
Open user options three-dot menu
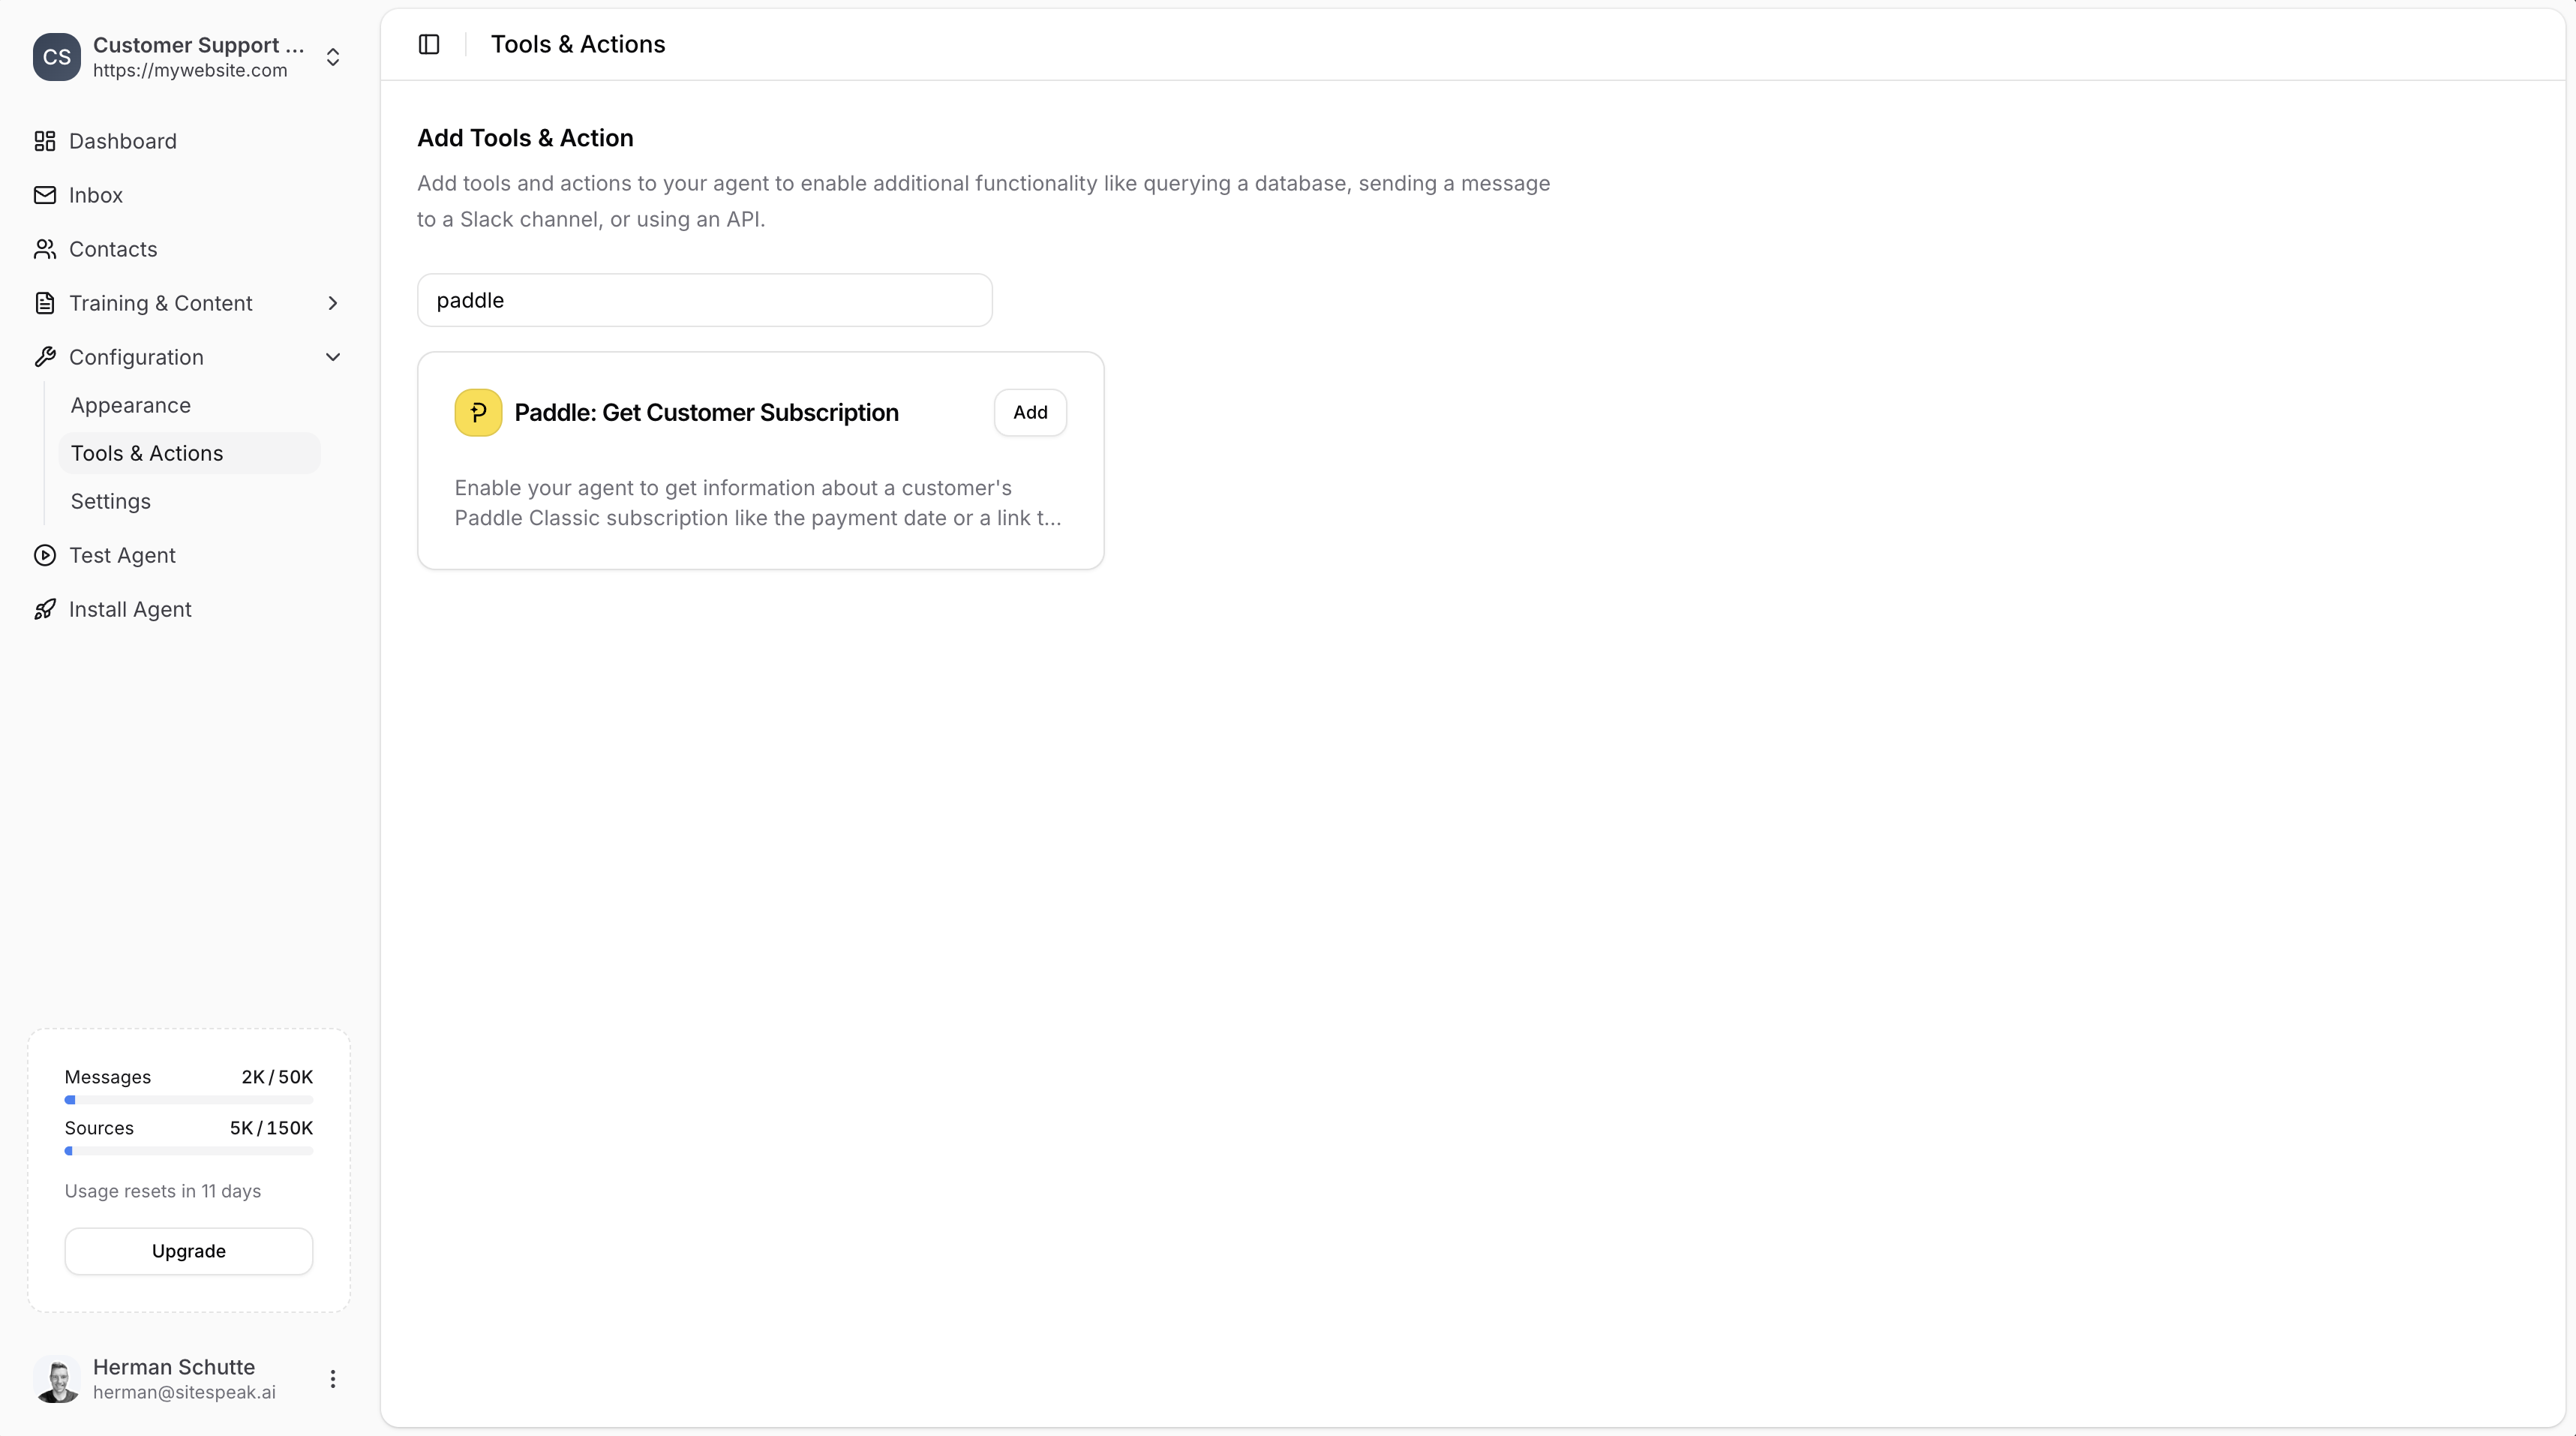(x=333, y=1379)
